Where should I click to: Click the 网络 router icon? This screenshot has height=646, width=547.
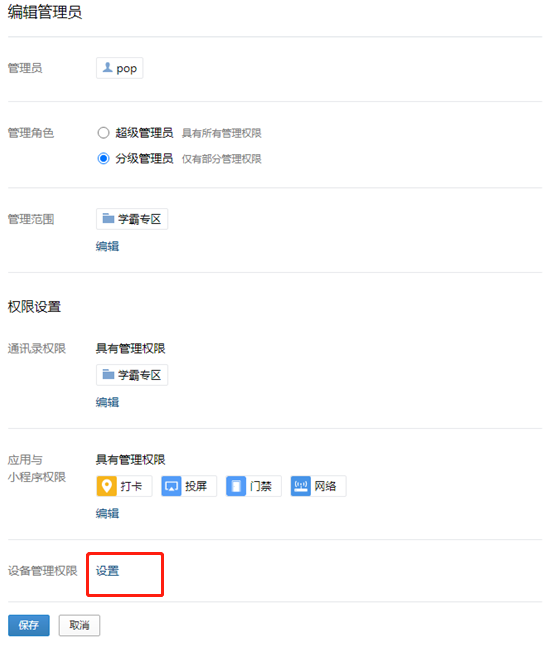(301, 486)
